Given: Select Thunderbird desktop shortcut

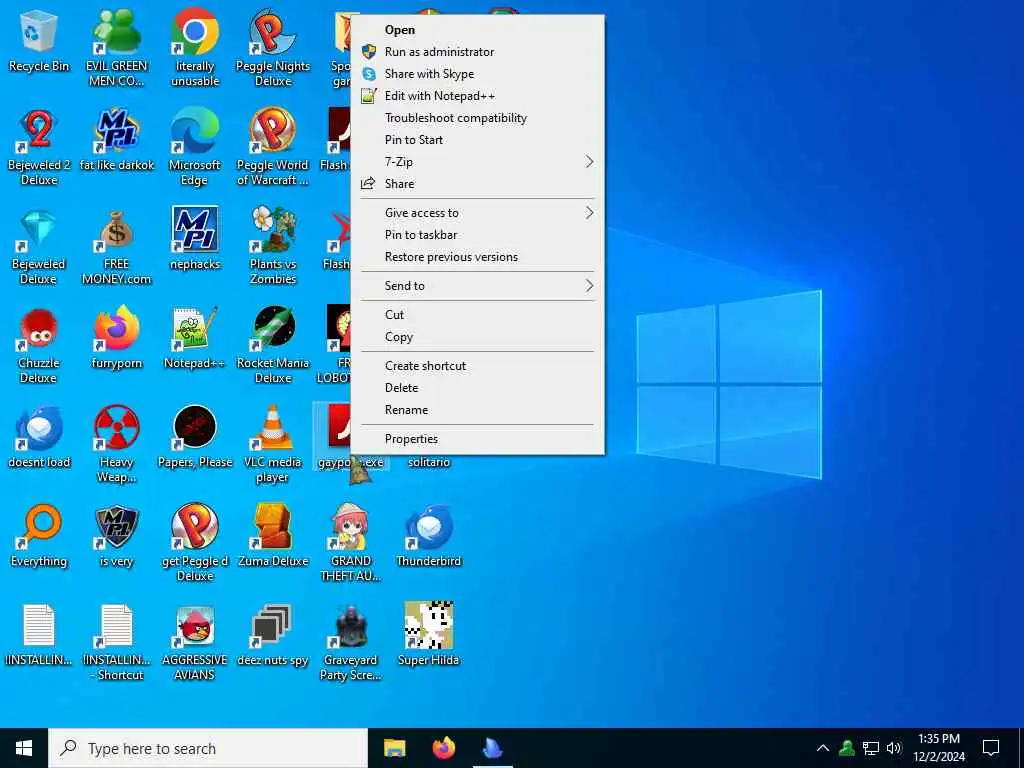Looking at the screenshot, I should pyautogui.click(x=429, y=536).
